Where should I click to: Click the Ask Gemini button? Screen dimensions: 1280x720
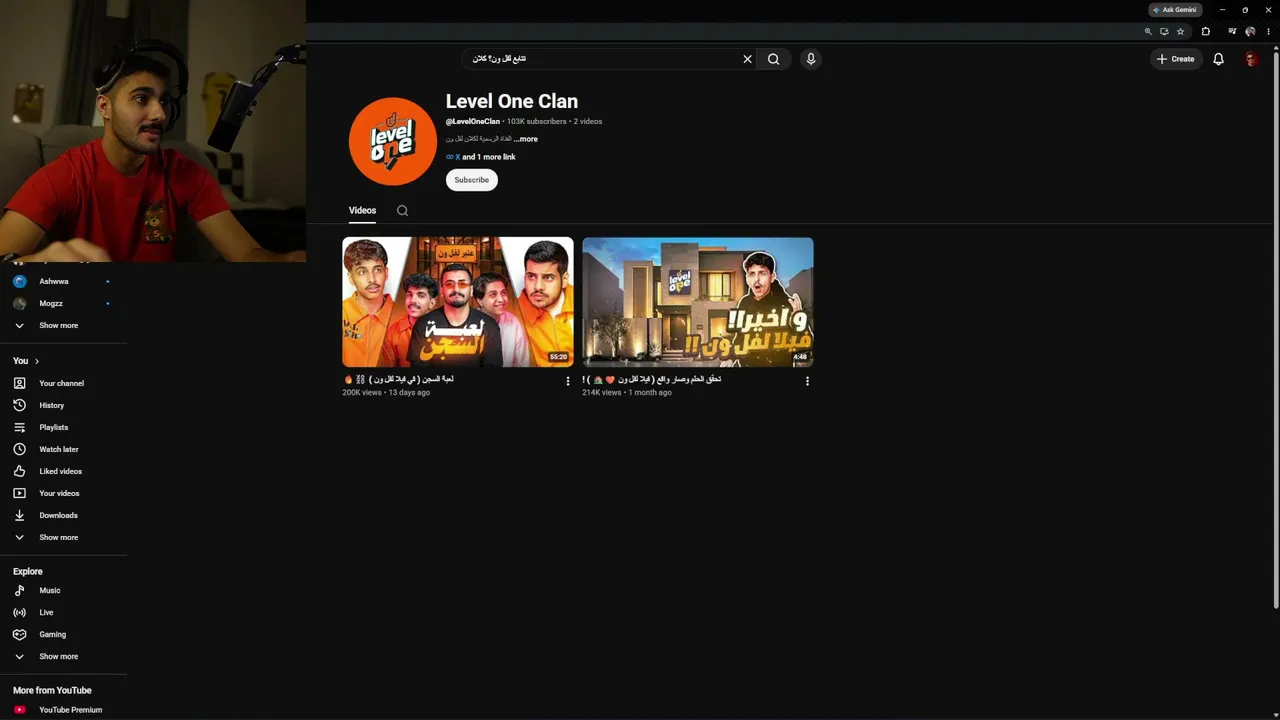point(1175,10)
